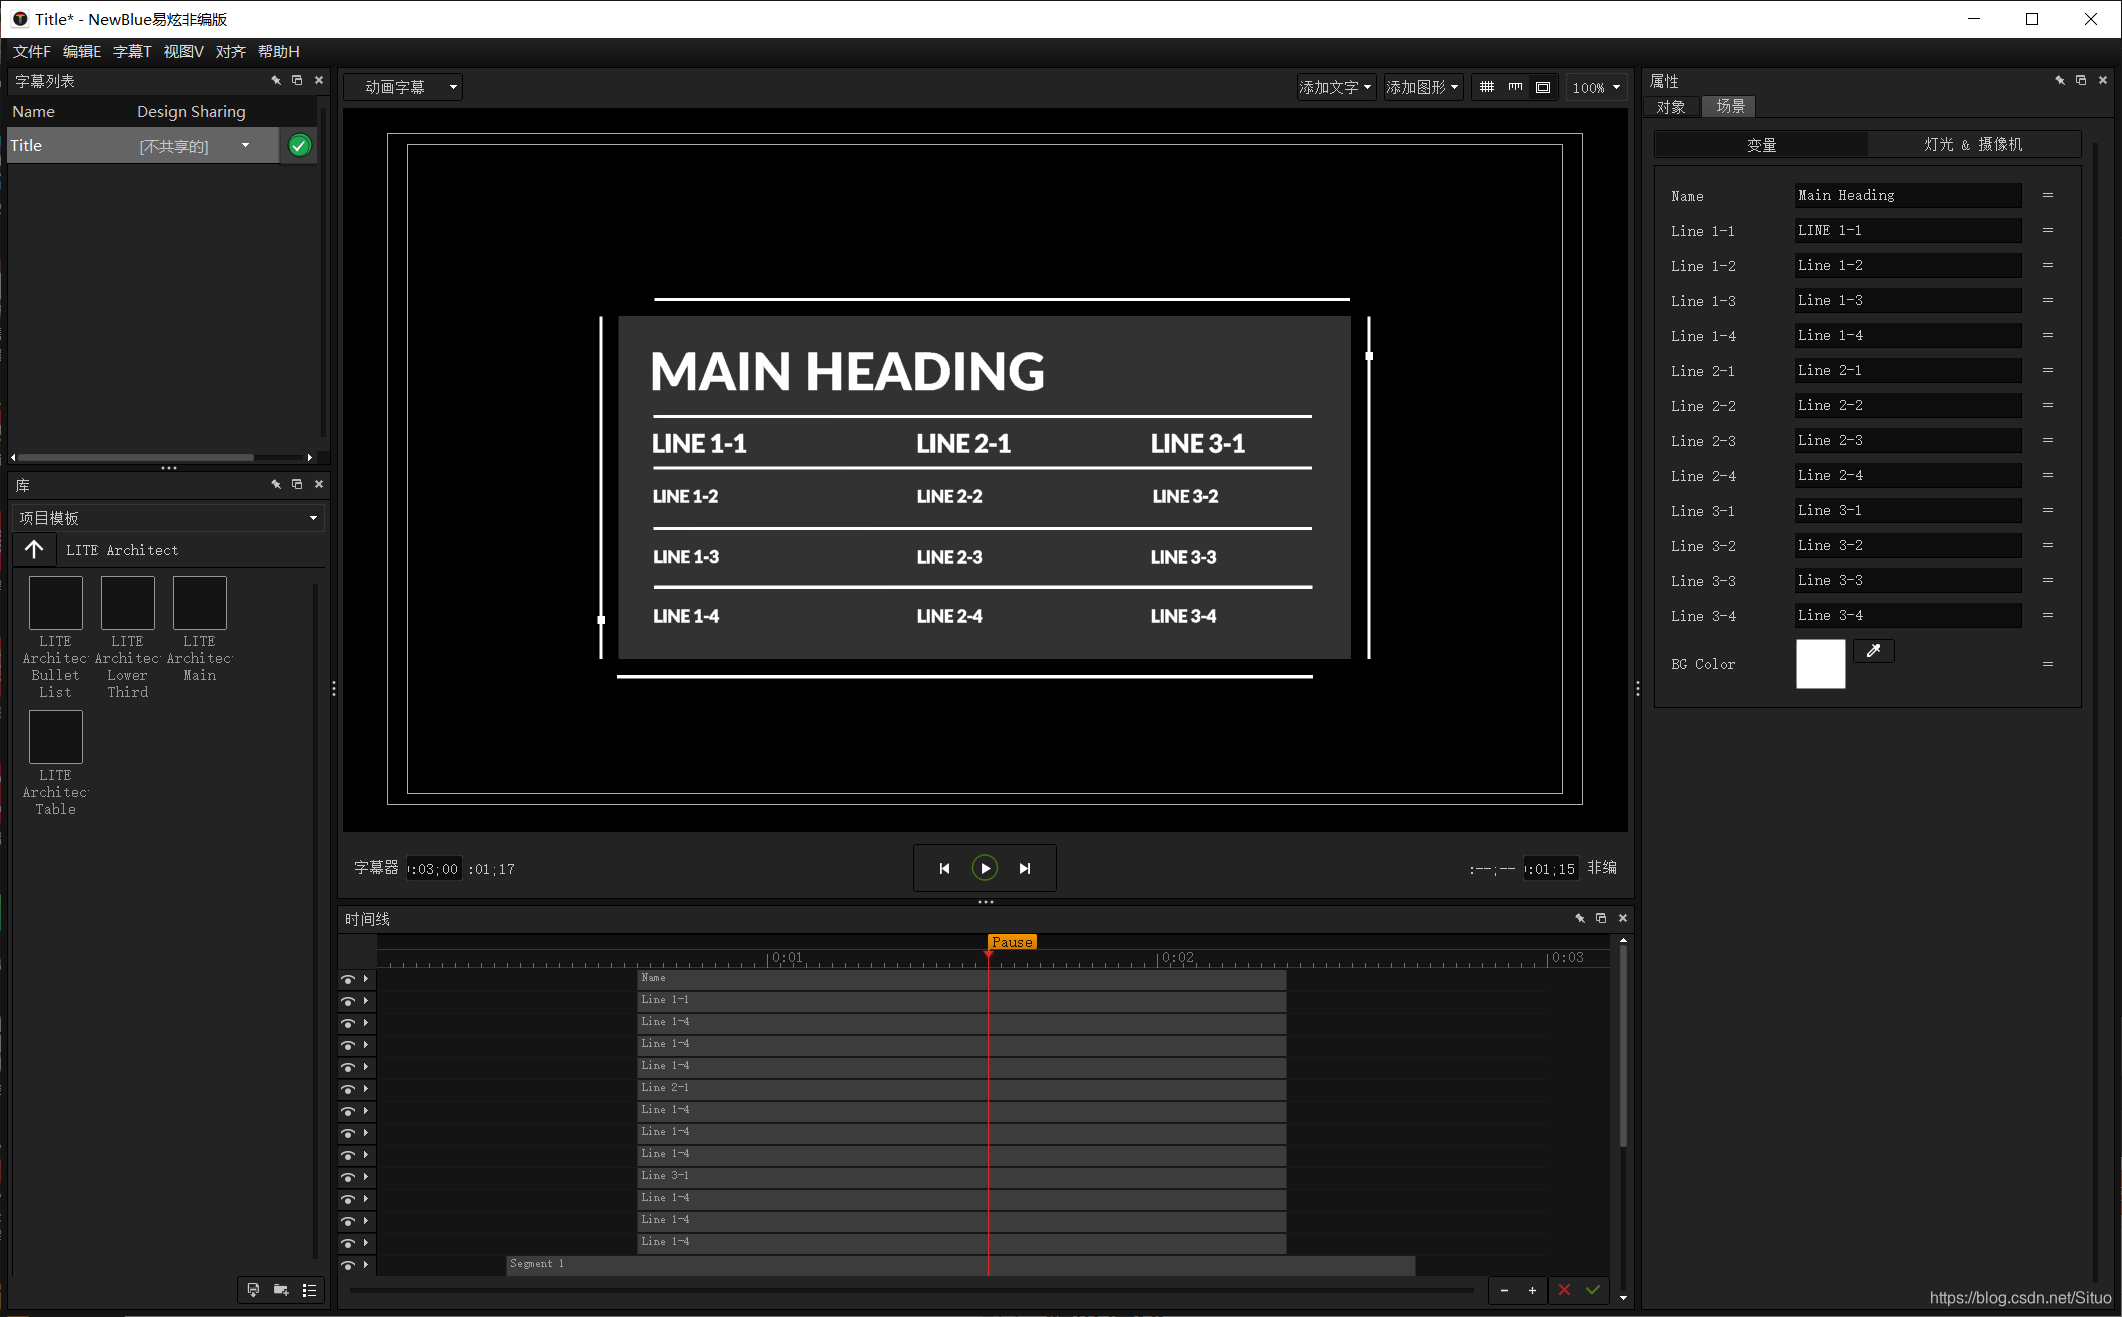Expand the Name track in timeline
The width and height of the screenshot is (2122, 1317).
click(x=366, y=979)
